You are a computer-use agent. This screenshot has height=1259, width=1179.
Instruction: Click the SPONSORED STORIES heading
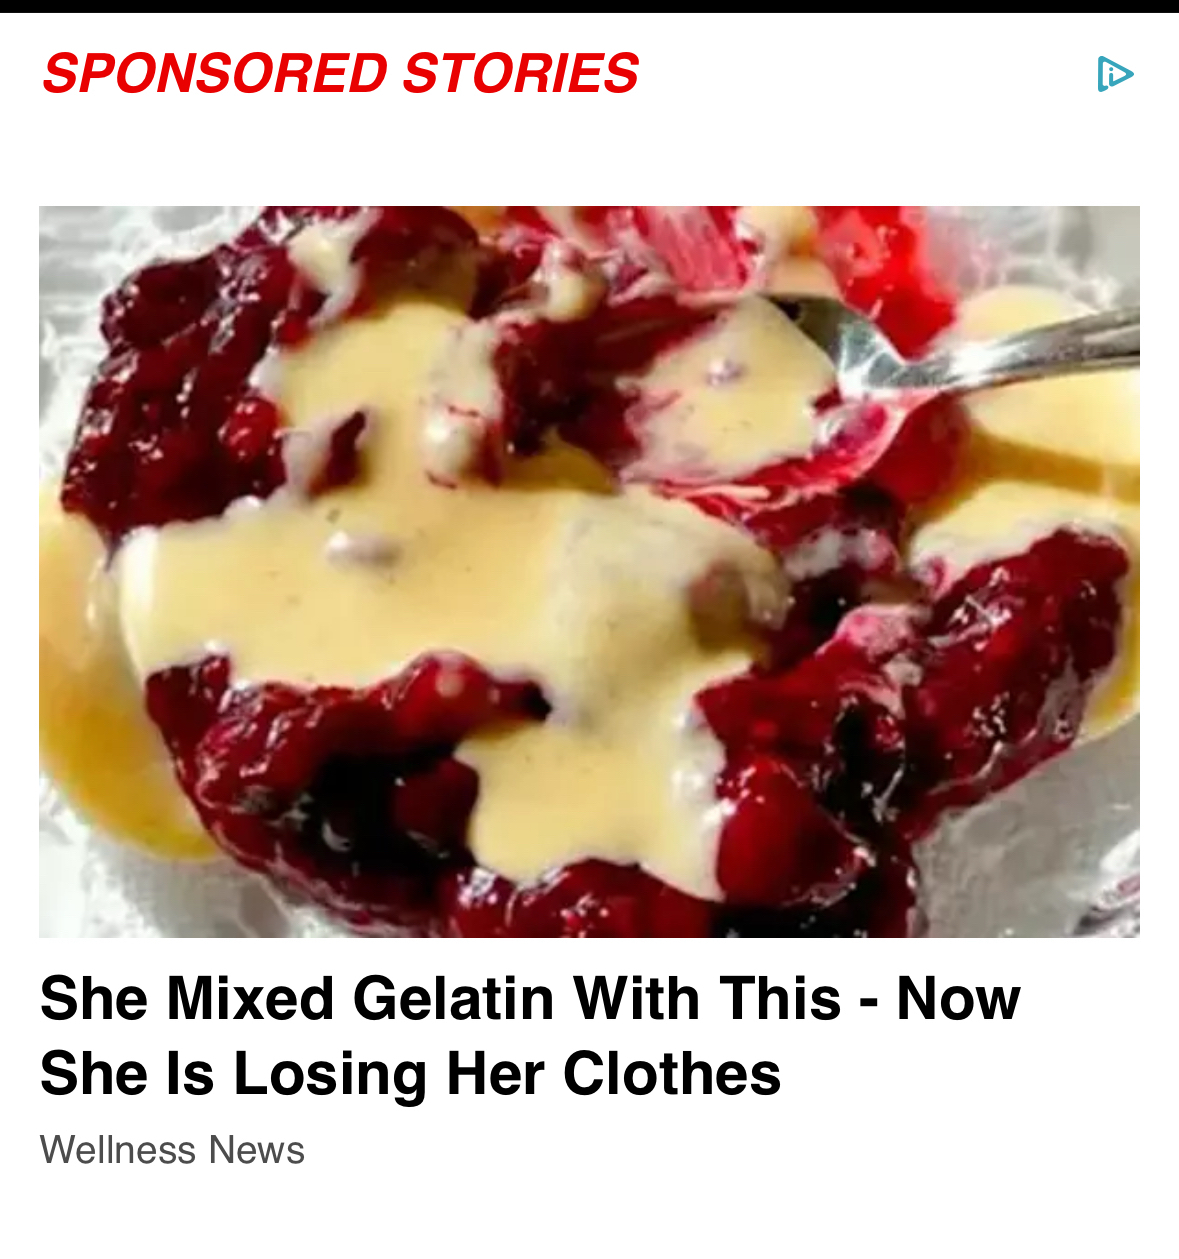[340, 74]
